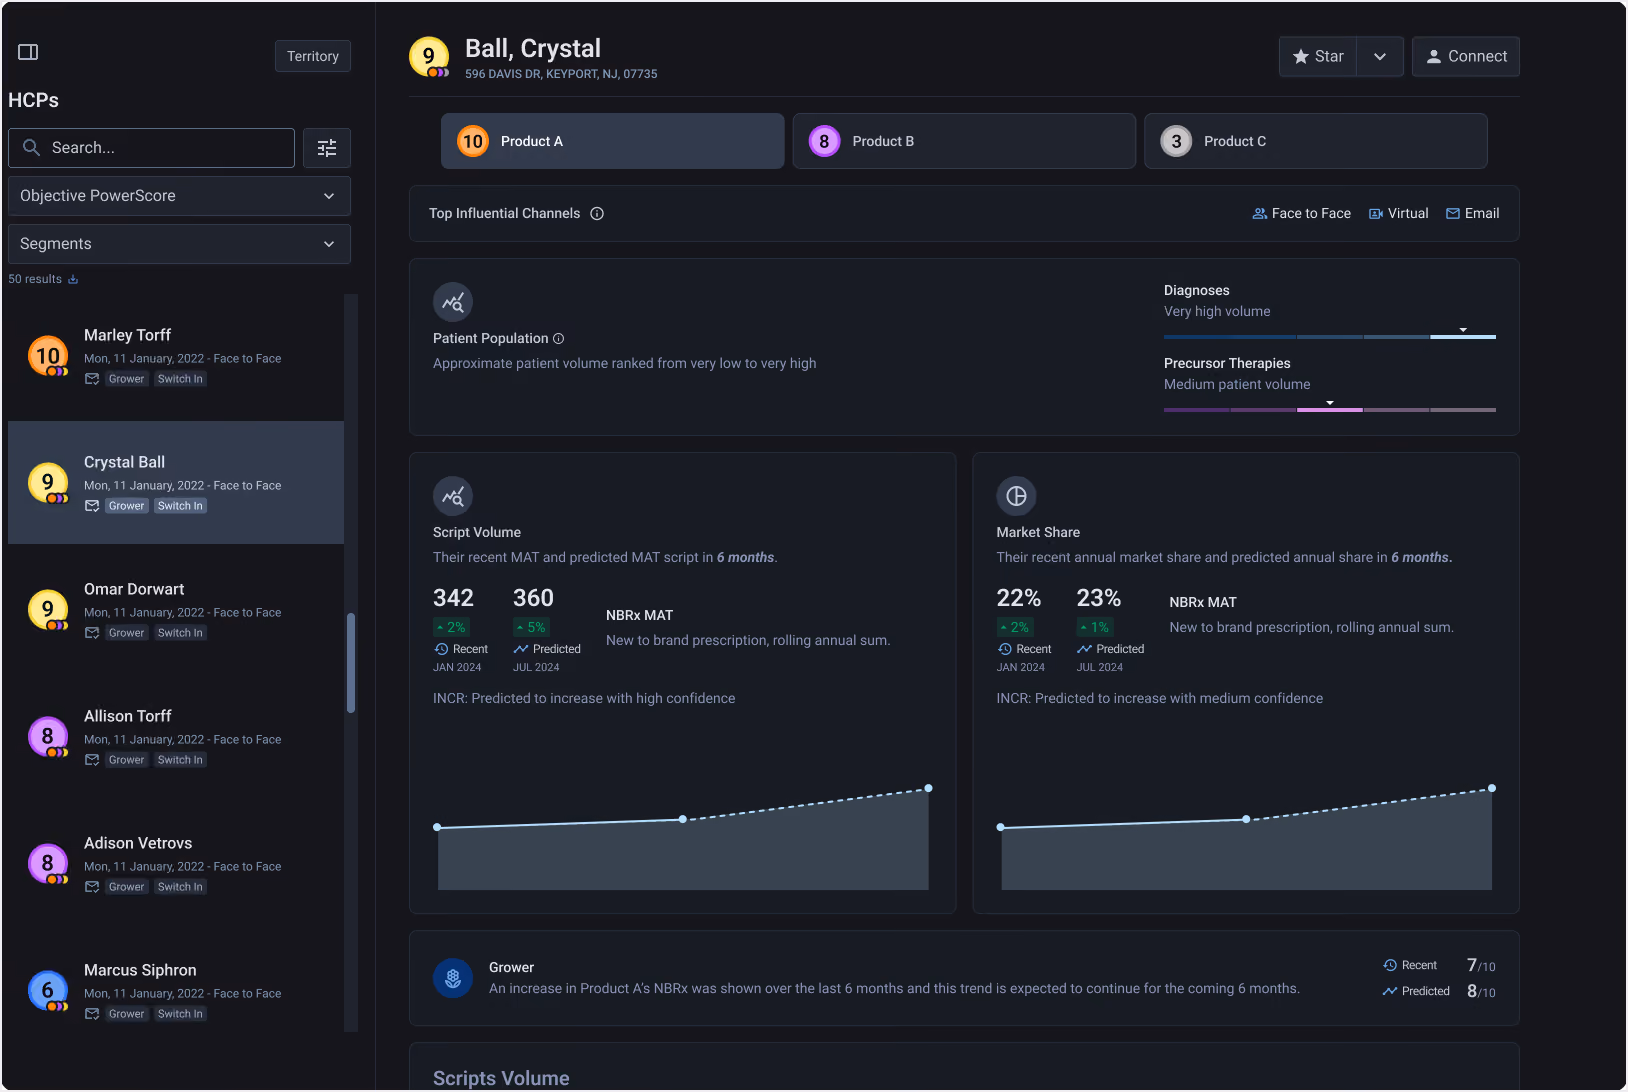Viewport: 1628px width, 1092px height.
Task: Click the envelope icon under Omar Dorwart
Action: [x=92, y=633]
